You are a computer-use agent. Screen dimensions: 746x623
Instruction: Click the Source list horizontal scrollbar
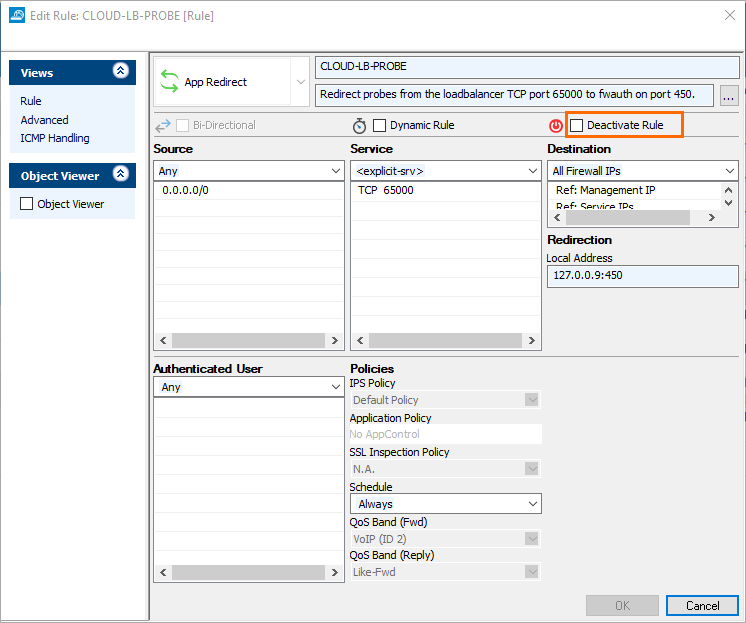click(x=247, y=341)
